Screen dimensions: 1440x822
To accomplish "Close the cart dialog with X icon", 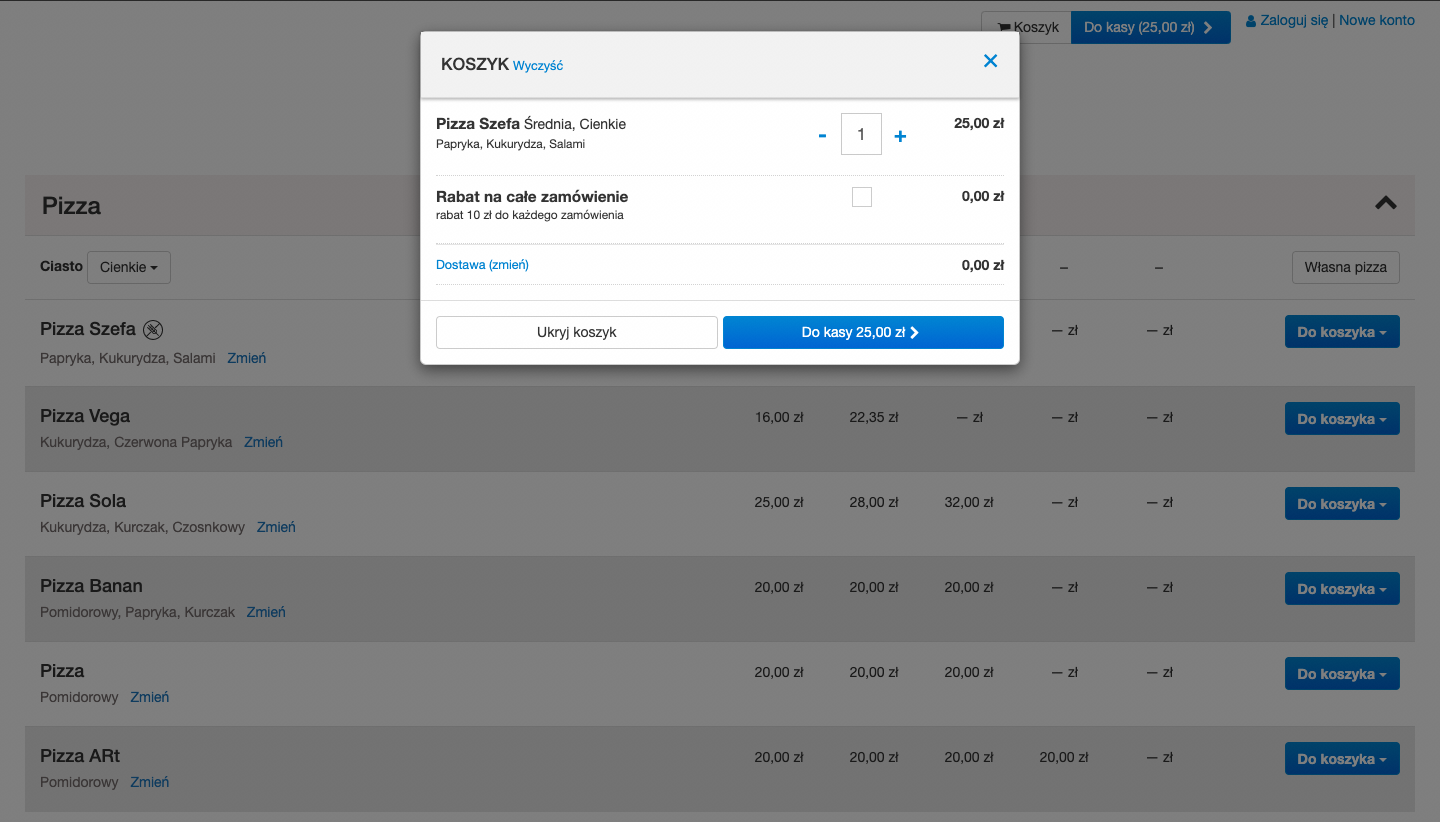I will pyautogui.click(x=990, y=61).
